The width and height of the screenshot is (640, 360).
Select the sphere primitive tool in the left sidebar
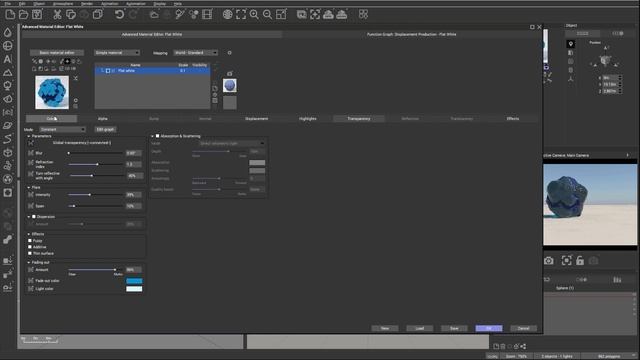click(x=8, y=46)
